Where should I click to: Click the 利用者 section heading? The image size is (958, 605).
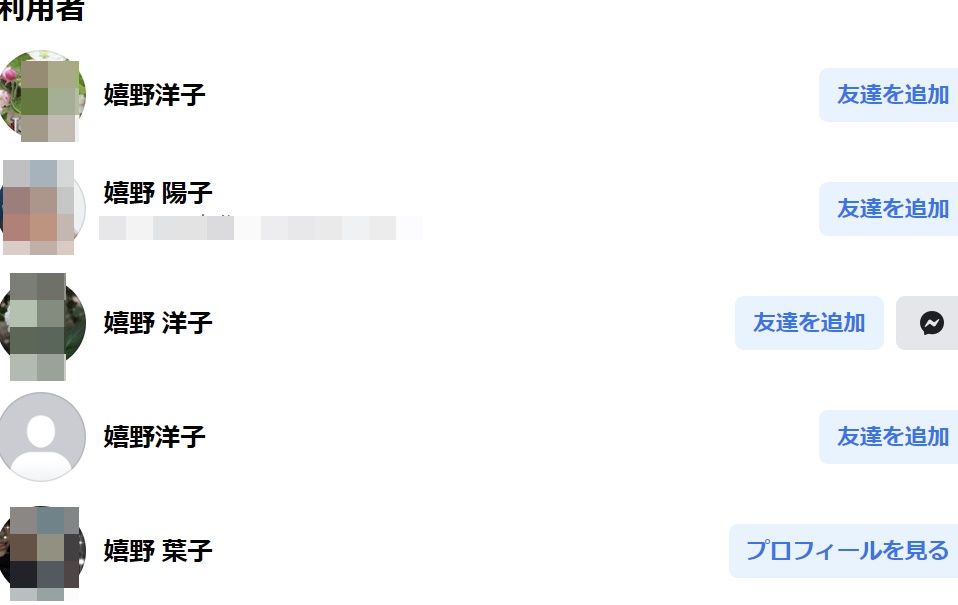(42, 11)
